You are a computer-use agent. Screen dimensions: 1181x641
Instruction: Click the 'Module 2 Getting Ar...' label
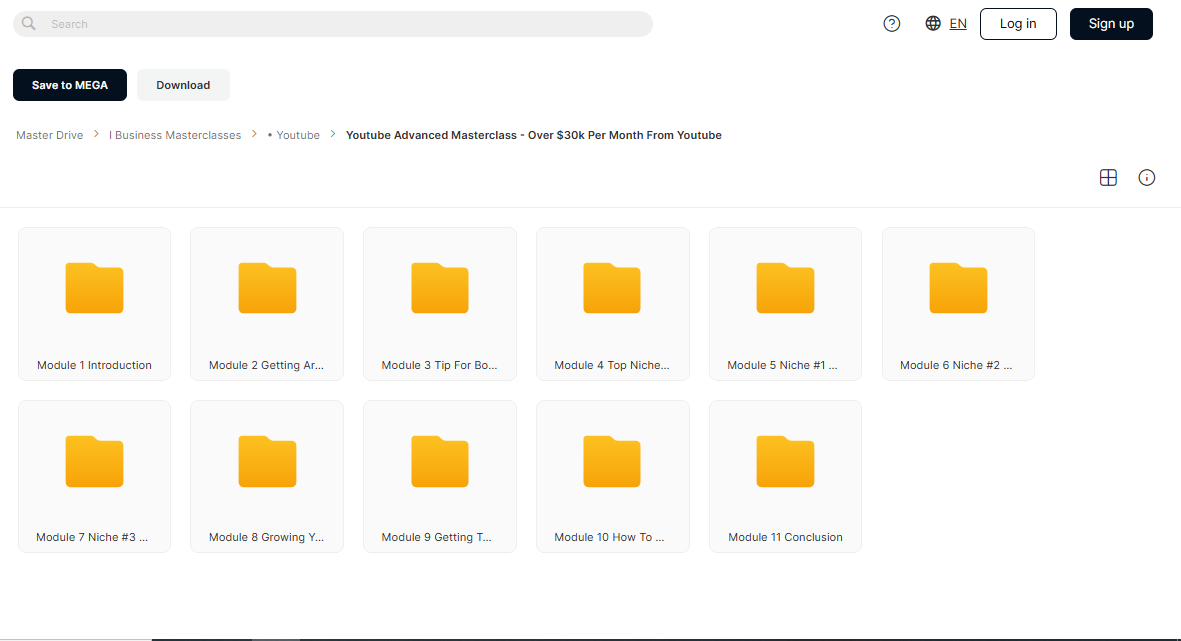point(267,365)
